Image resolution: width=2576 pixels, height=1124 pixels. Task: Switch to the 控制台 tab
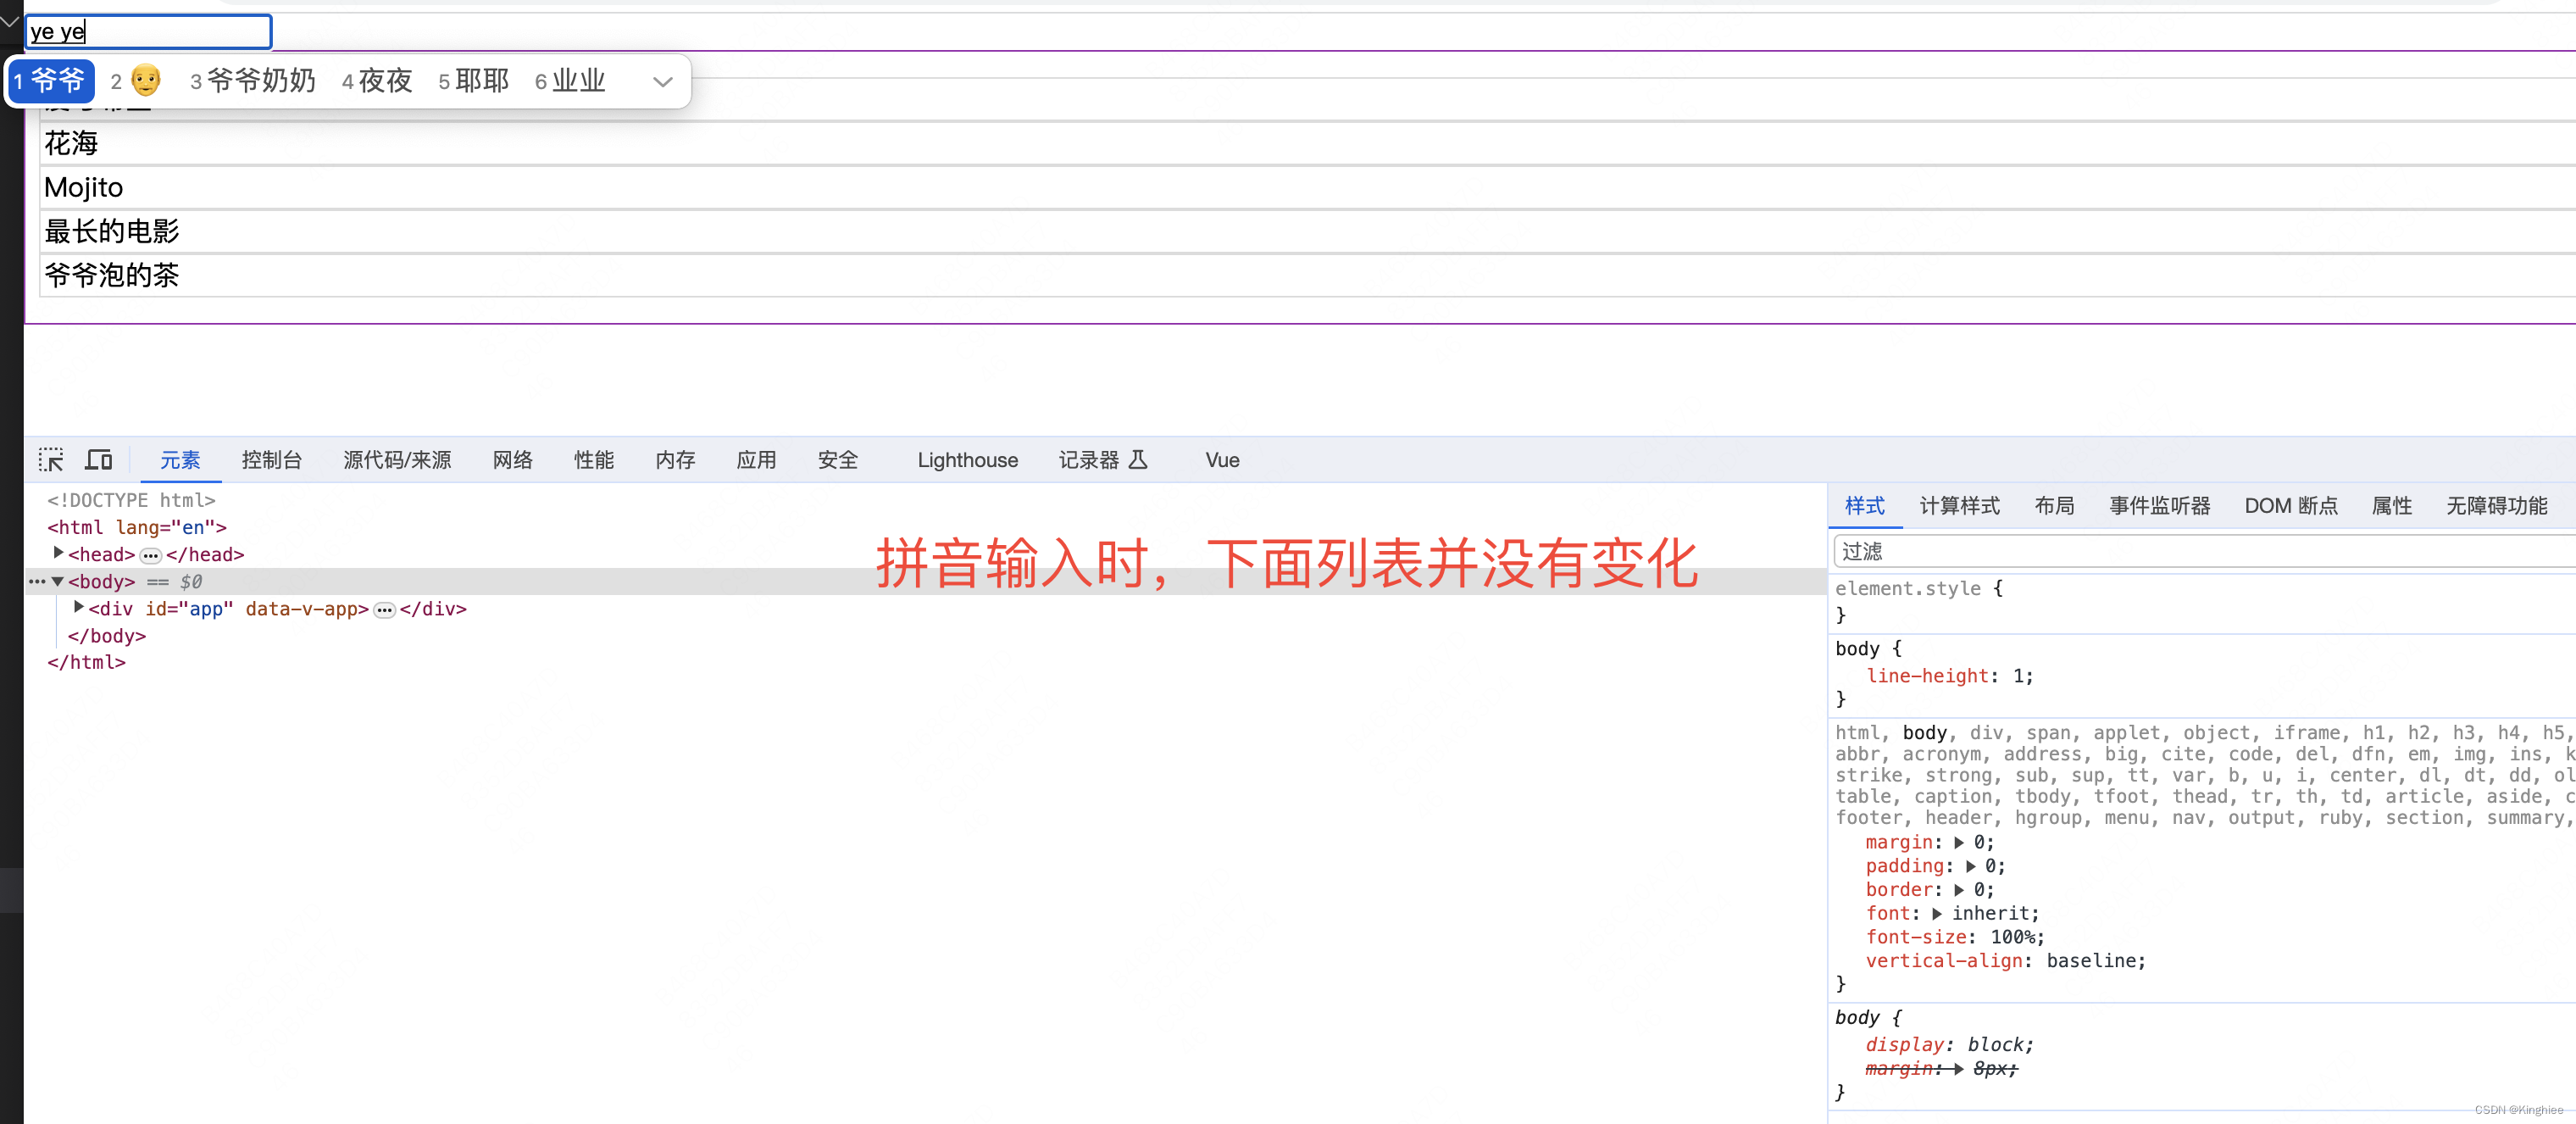click(271, 460)
